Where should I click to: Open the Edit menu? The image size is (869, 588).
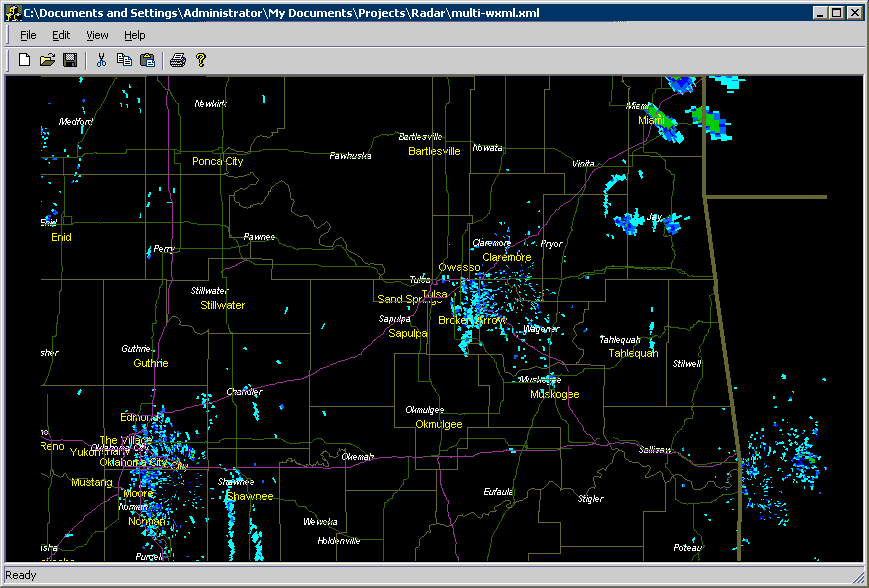click(61, 34)
